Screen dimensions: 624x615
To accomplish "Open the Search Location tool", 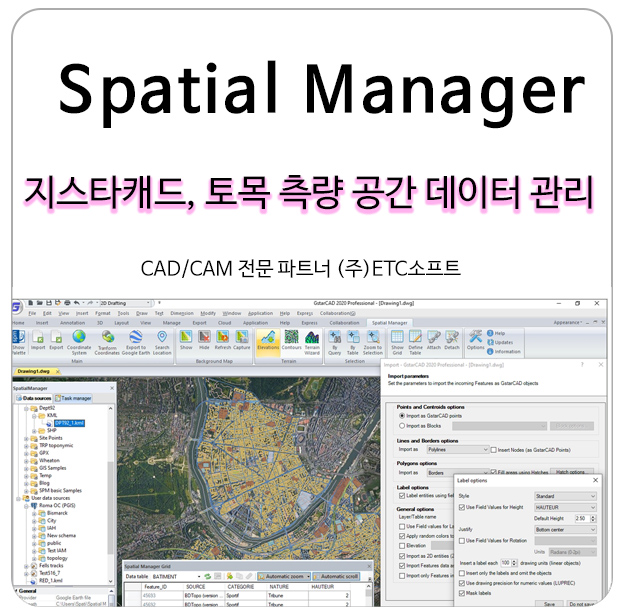I will pos(162,342).
